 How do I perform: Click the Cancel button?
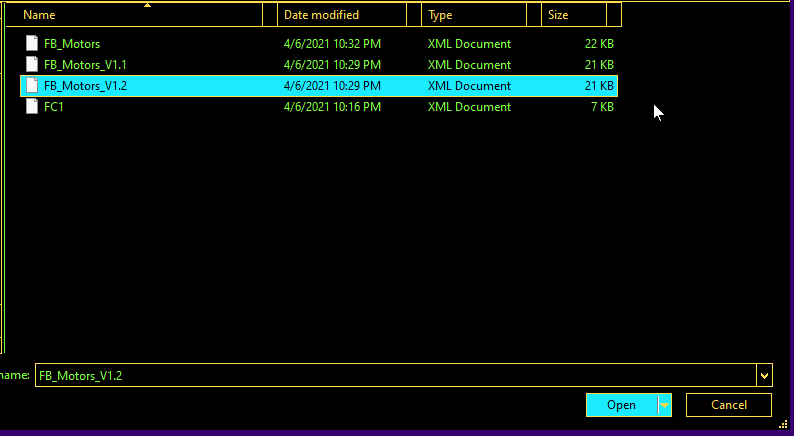[x=729, y=405]
